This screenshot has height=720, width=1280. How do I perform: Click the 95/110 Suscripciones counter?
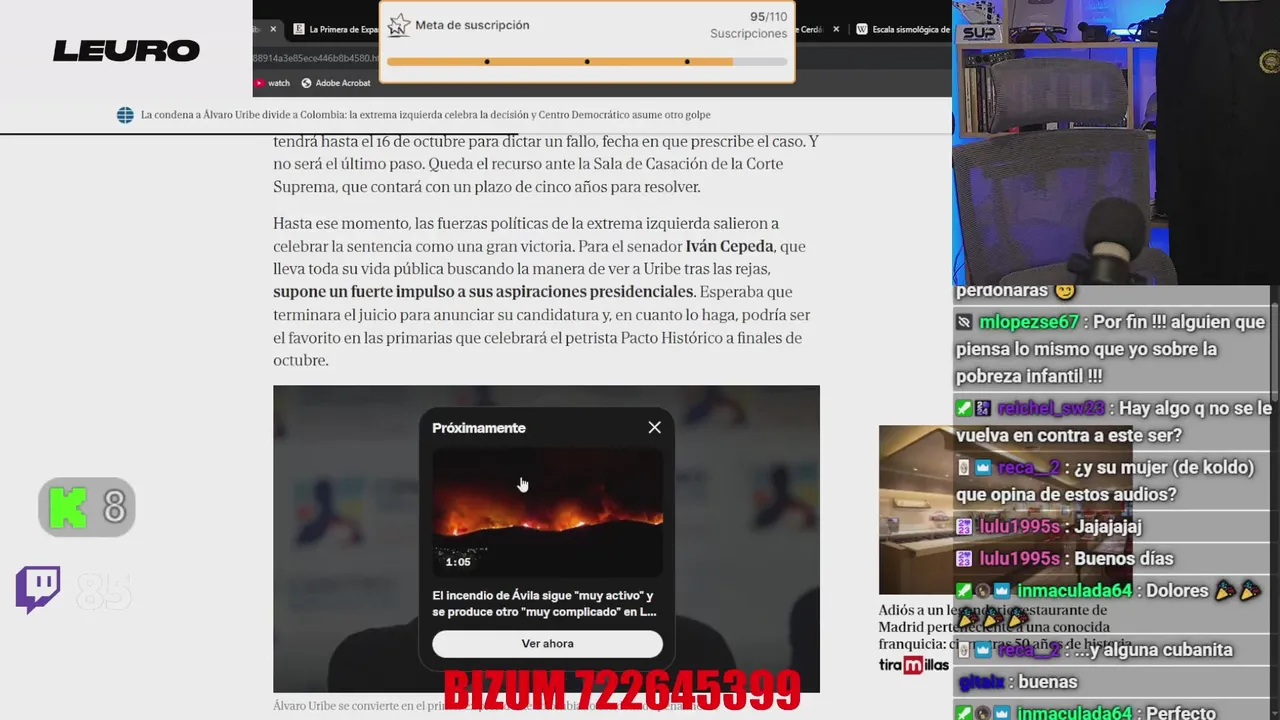coord(749,25)
